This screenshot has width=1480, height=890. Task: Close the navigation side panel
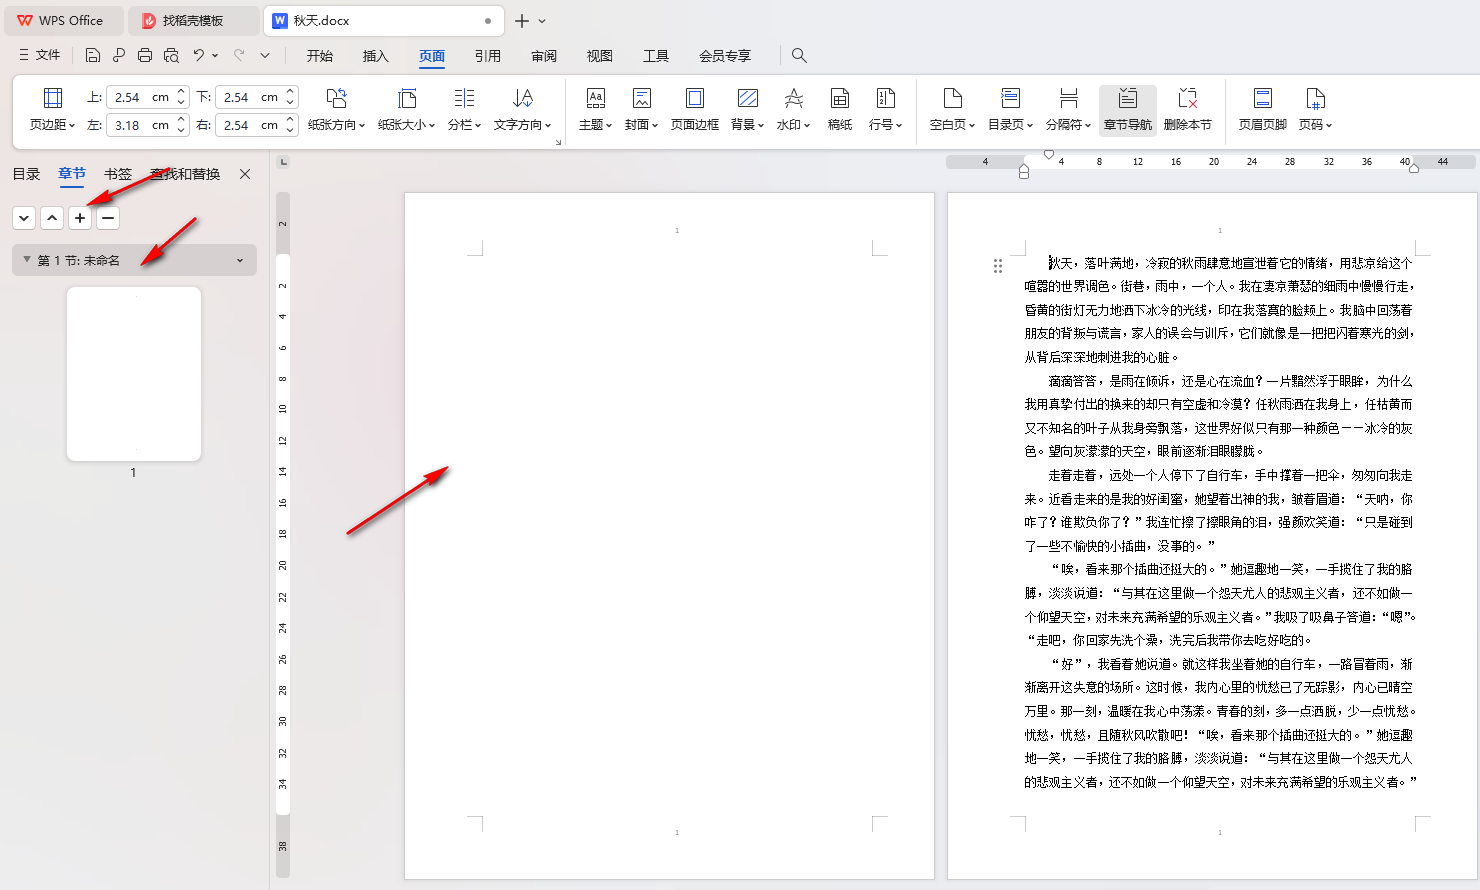click(245, 174)
